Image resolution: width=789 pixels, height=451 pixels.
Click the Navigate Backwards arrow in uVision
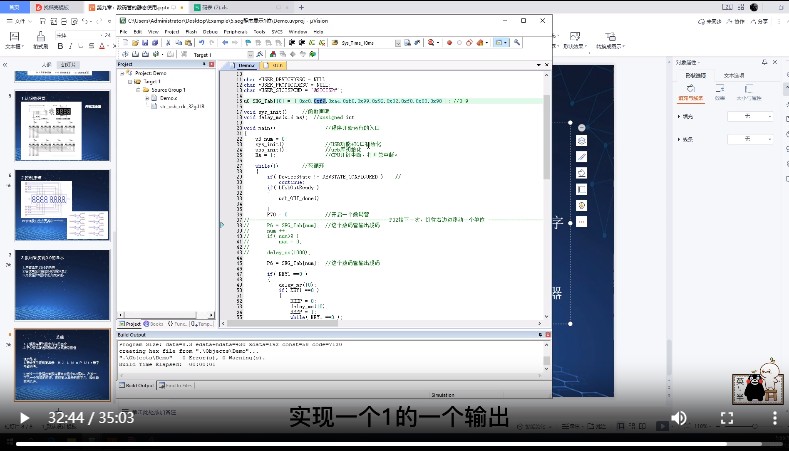click(224, 43)
